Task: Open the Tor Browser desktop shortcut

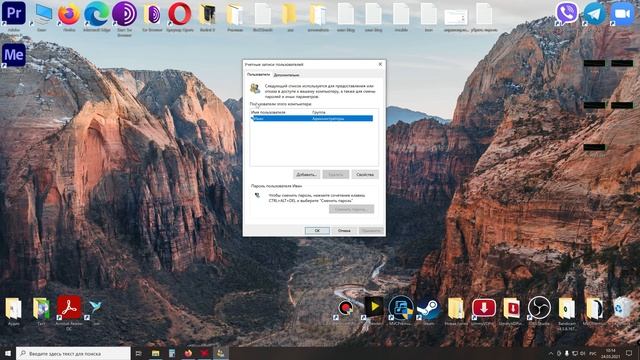Action: [124, 13]
